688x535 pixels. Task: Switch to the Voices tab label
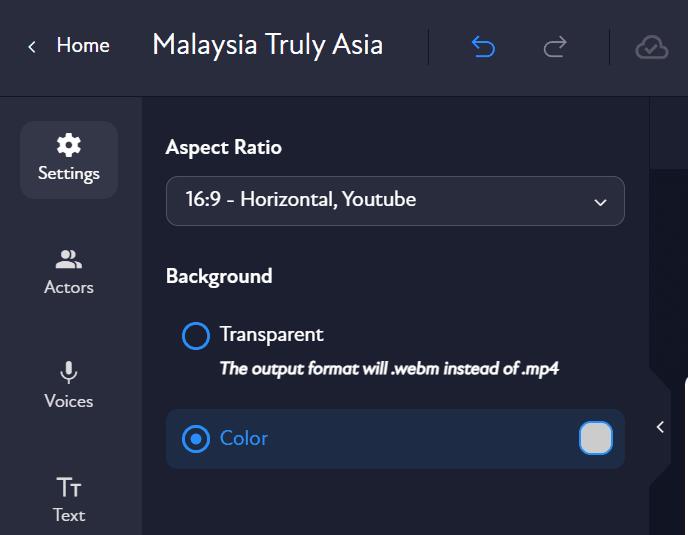[69, 401]
